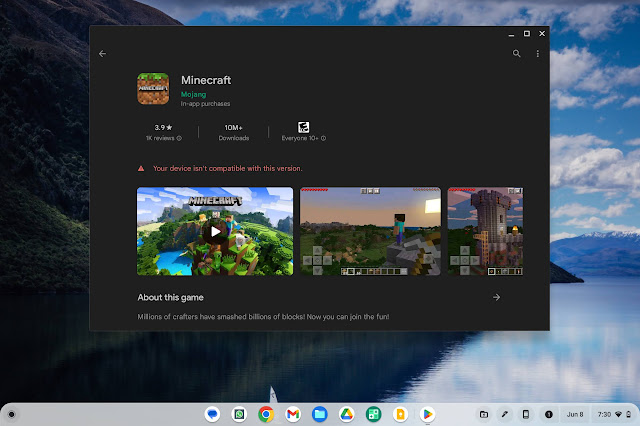Close the Play Store window
The image size is (640, 426).
(x=542, y=34)
